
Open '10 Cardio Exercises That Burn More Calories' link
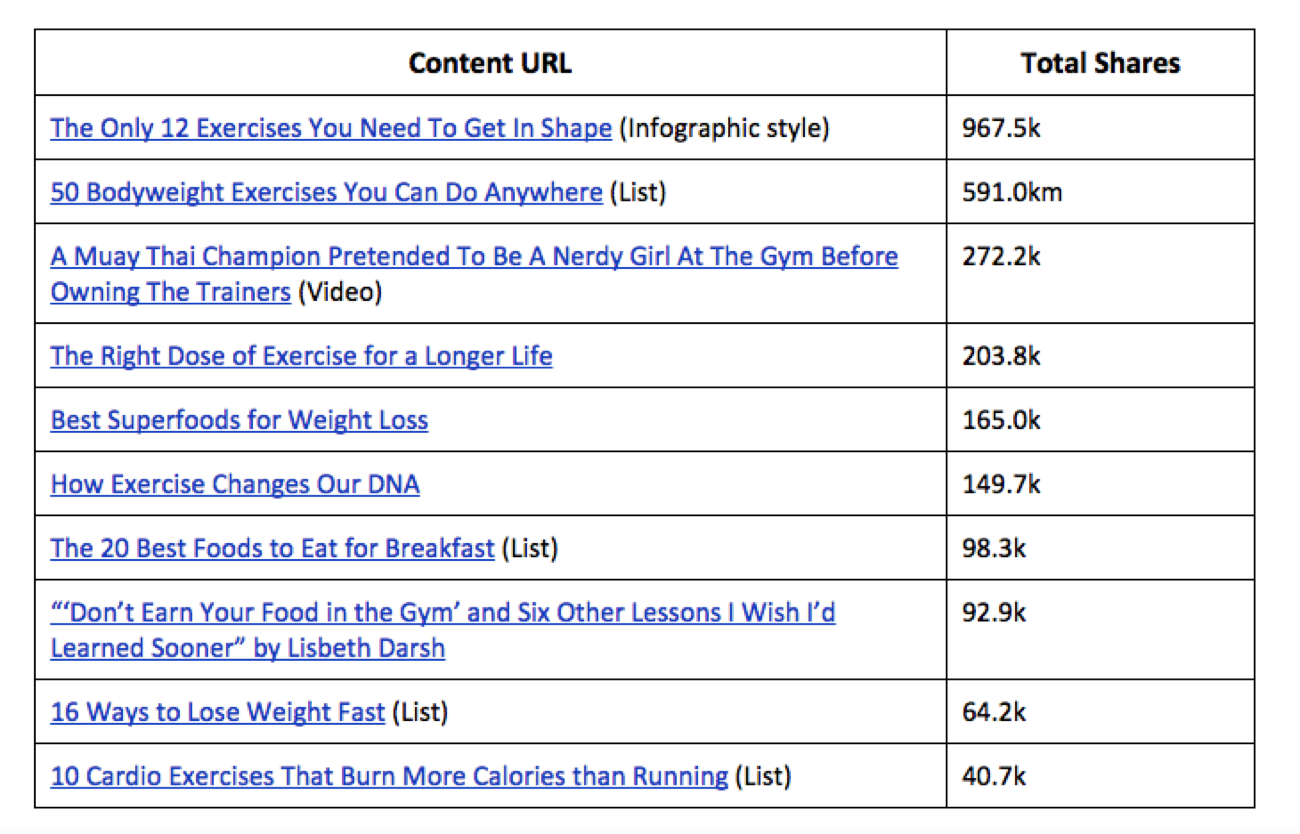pos(389,776)
